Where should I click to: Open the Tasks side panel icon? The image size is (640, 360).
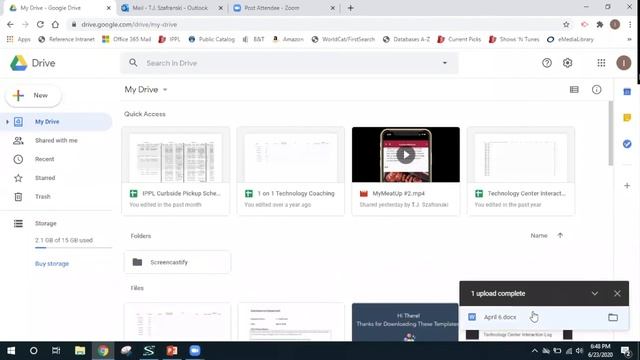(627, 144)
